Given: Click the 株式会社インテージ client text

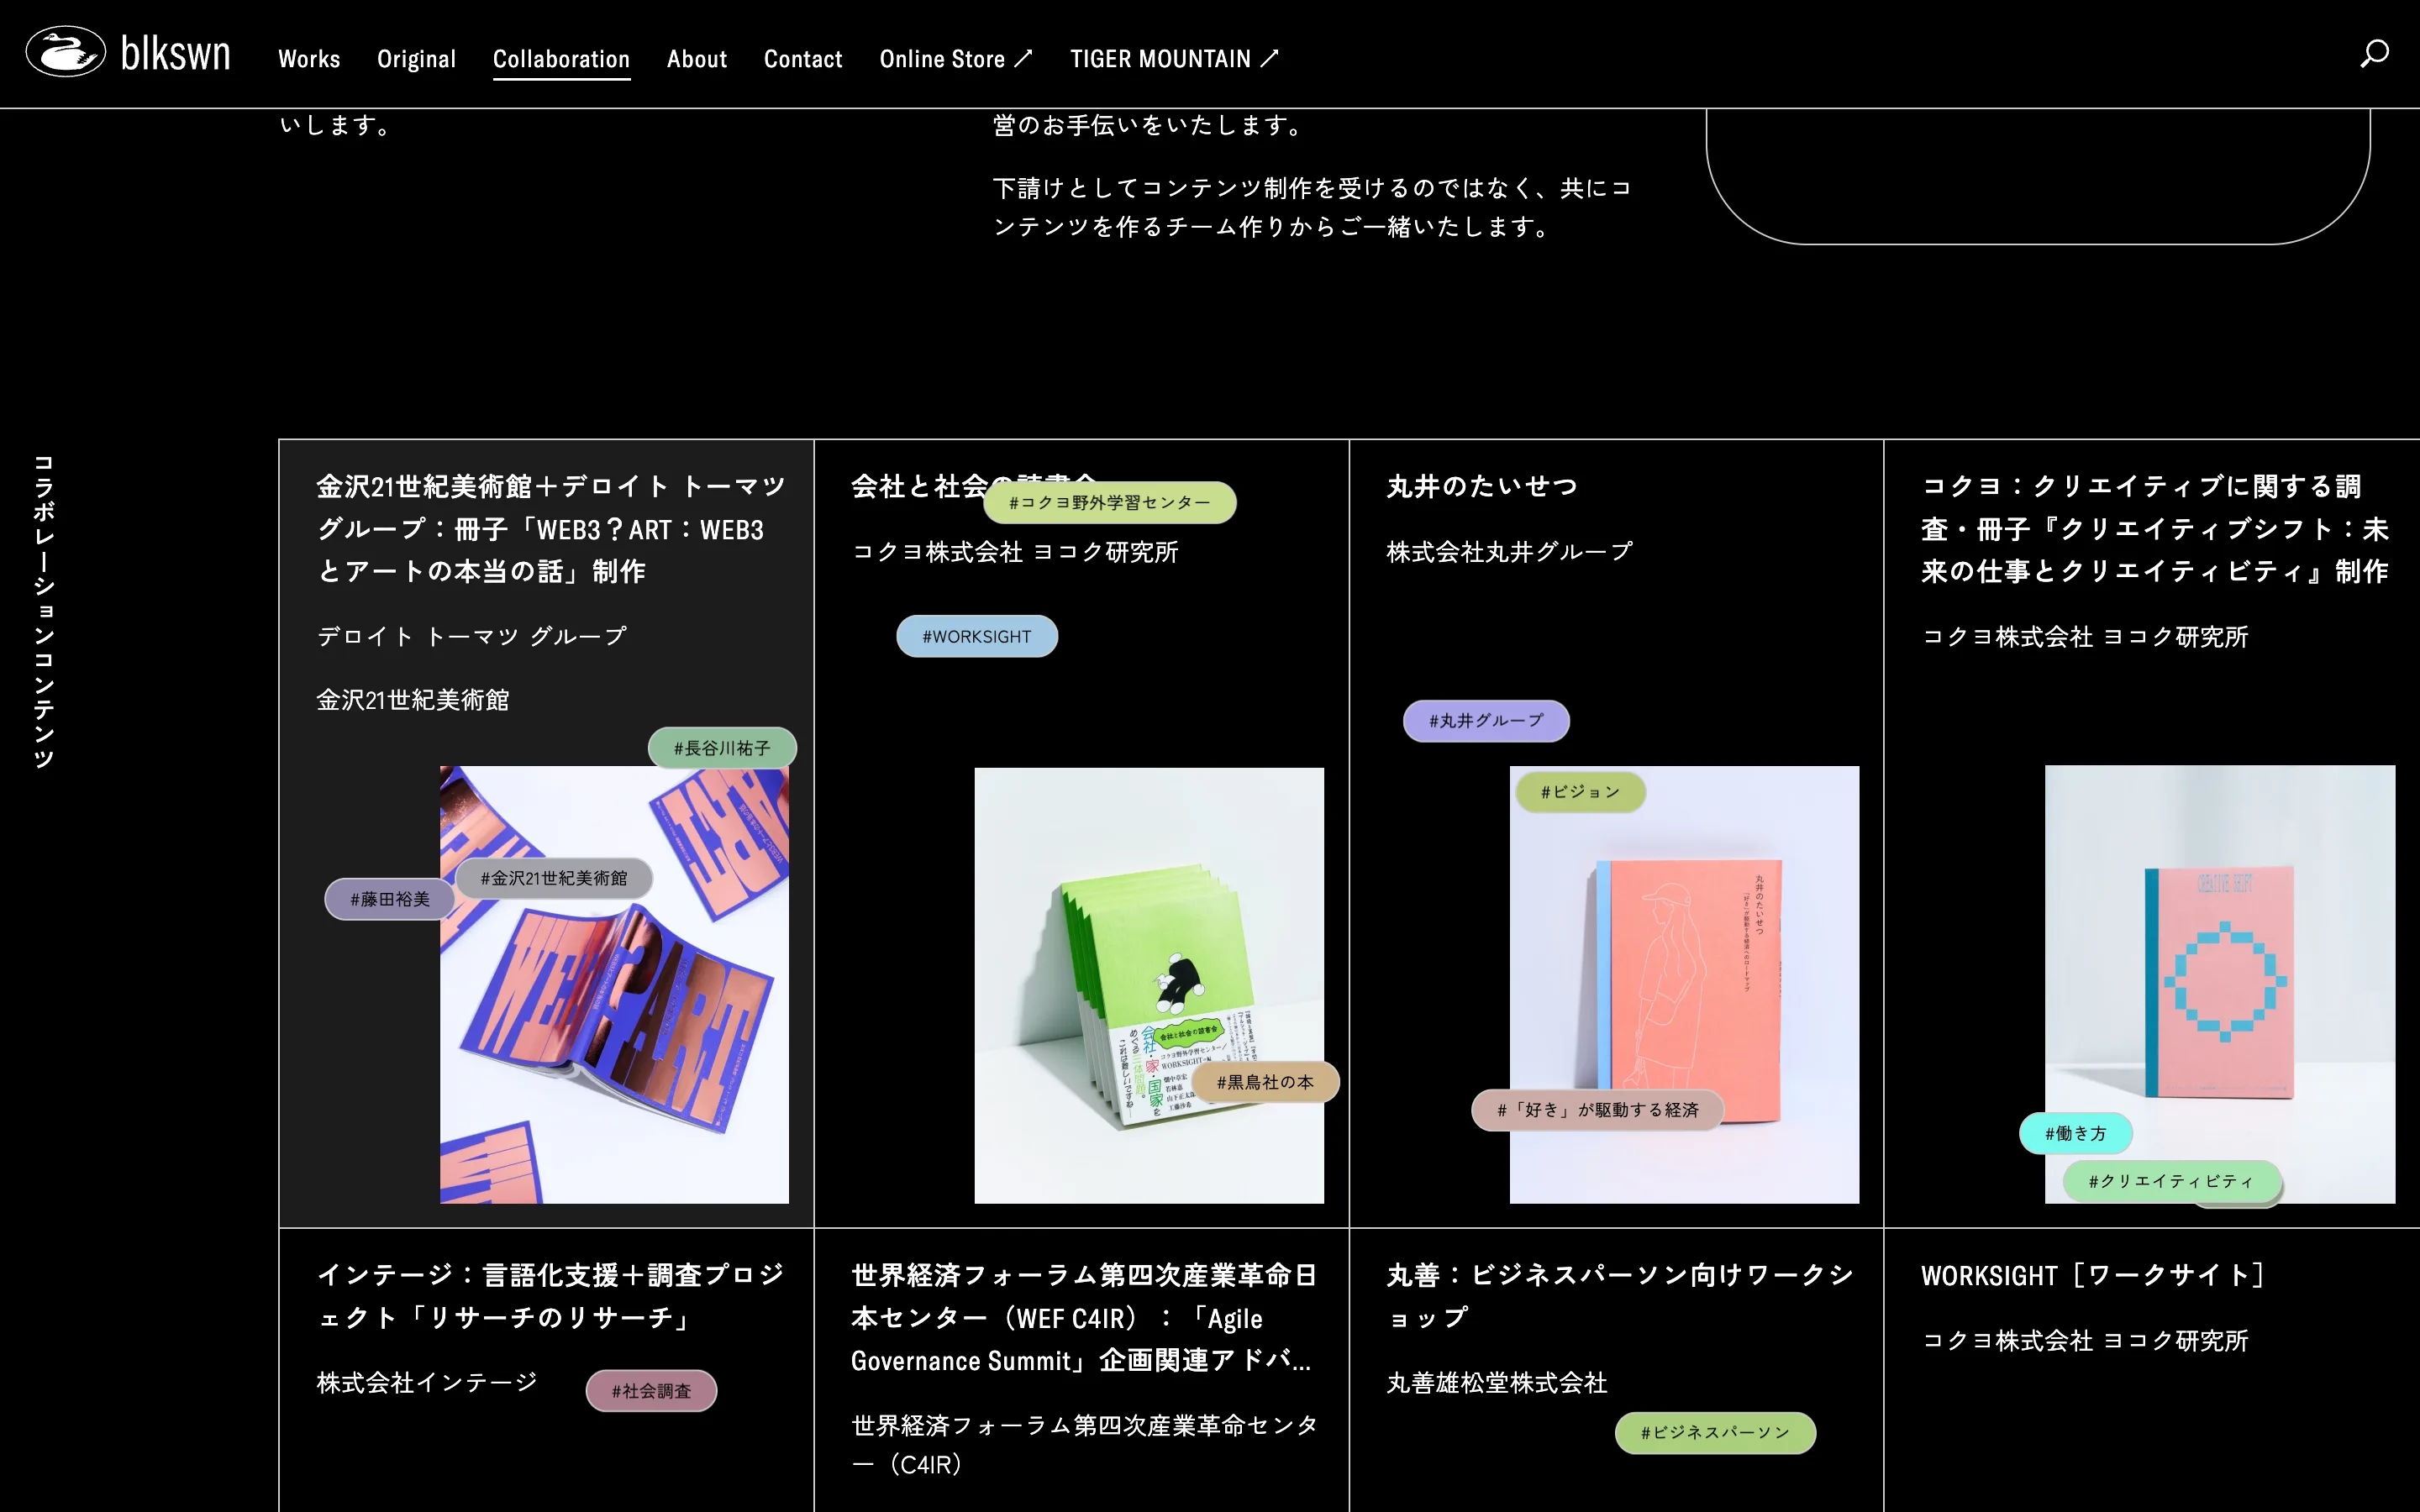Looking at the screenshot, I should pyautogui.click(x=428, y=1383).
